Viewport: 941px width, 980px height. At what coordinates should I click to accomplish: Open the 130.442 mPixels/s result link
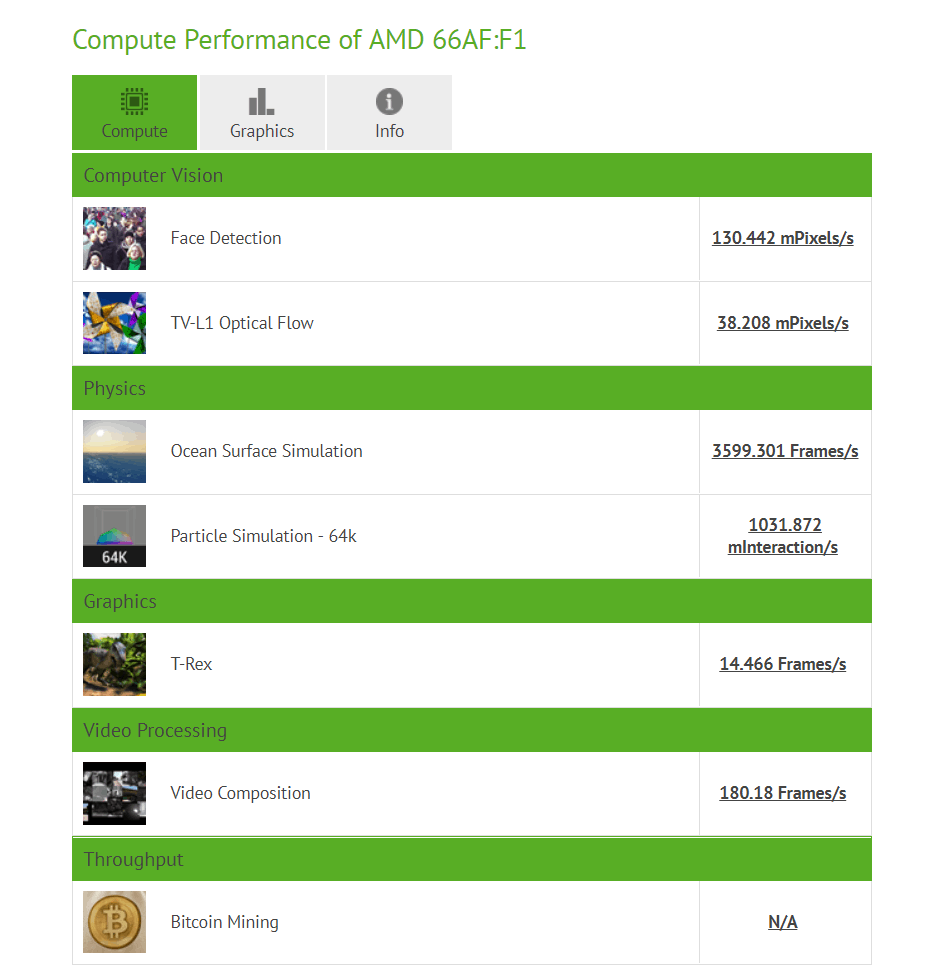point(783,238)
